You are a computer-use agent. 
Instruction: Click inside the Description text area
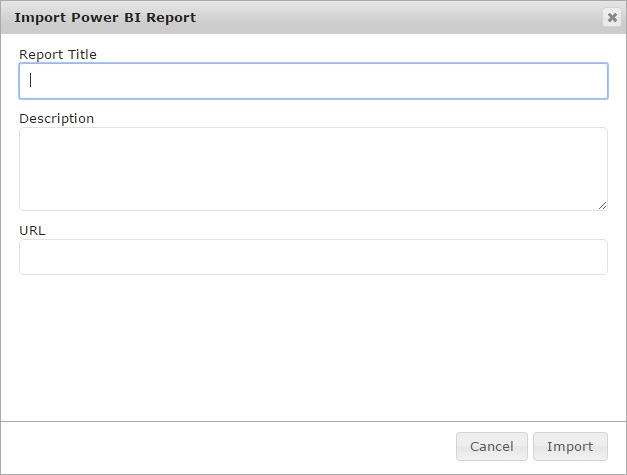(313, 168)
